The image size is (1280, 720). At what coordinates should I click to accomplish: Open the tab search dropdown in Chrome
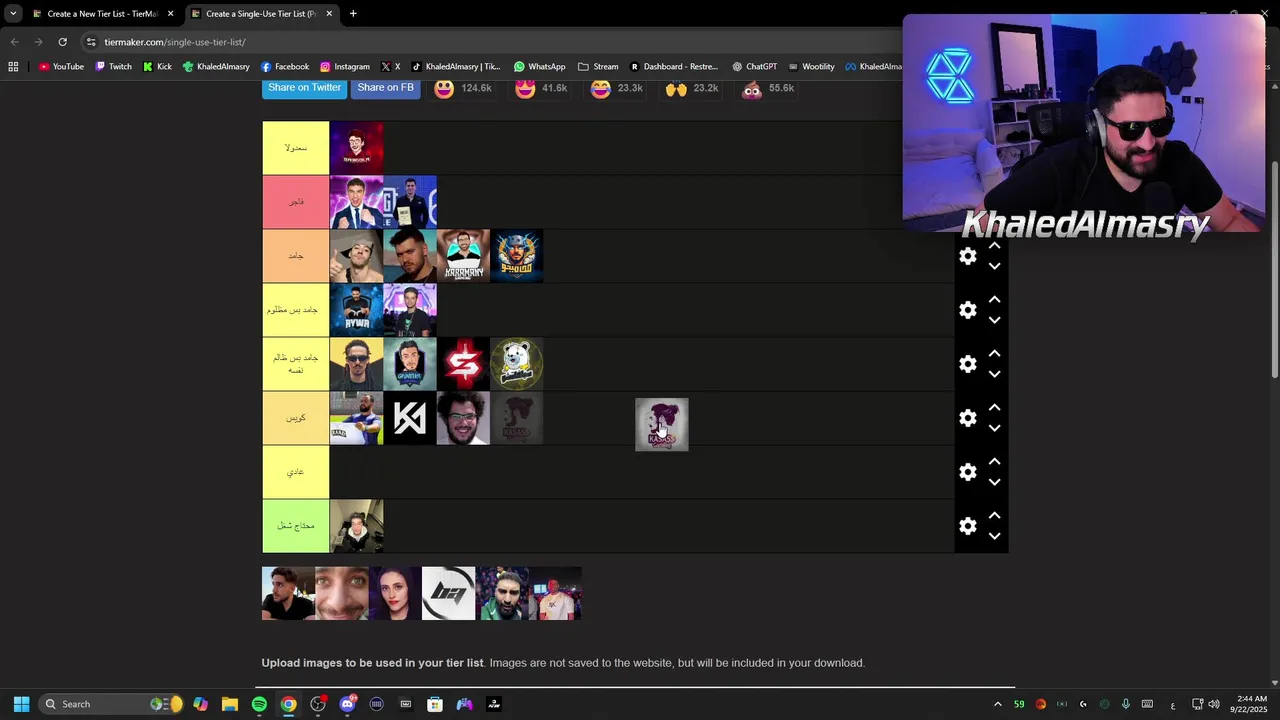pos(13,14)
